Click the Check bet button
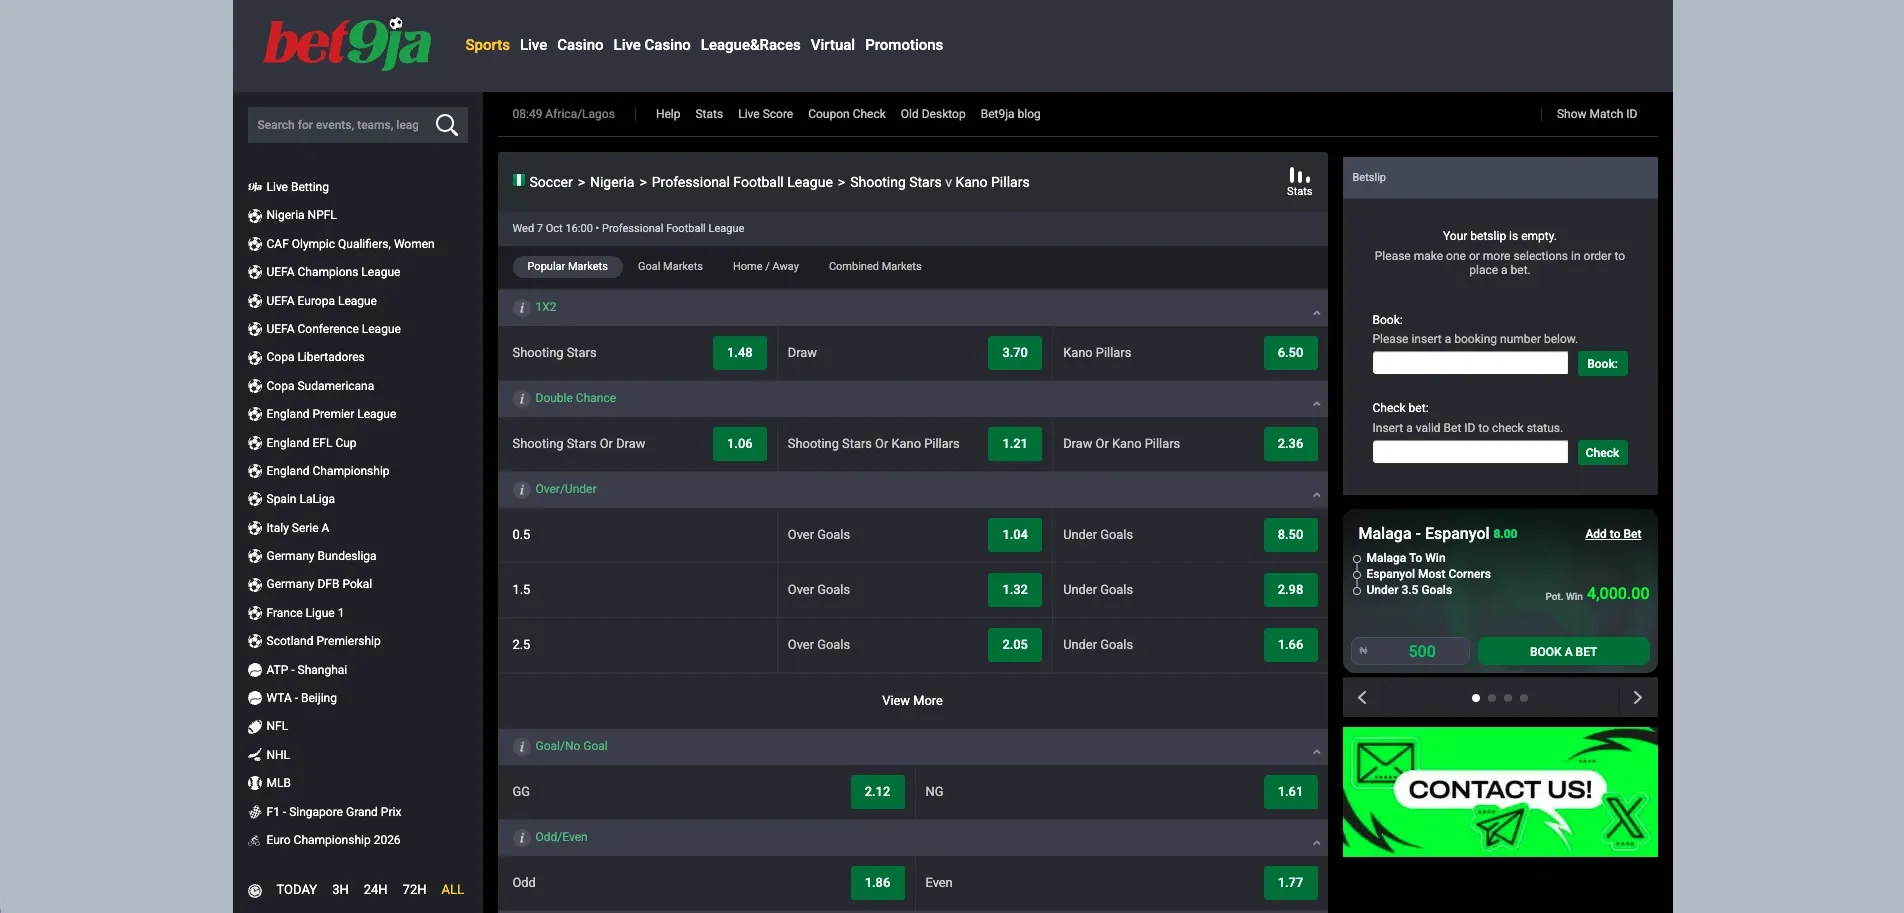 pos(1602,453)
